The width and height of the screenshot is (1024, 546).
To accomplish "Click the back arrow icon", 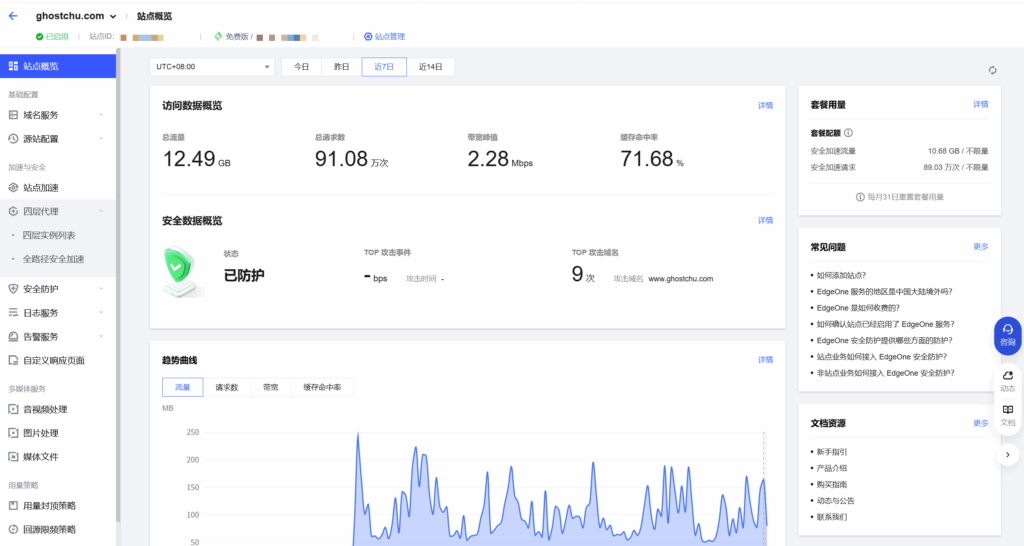I will [x=13, y=16].
